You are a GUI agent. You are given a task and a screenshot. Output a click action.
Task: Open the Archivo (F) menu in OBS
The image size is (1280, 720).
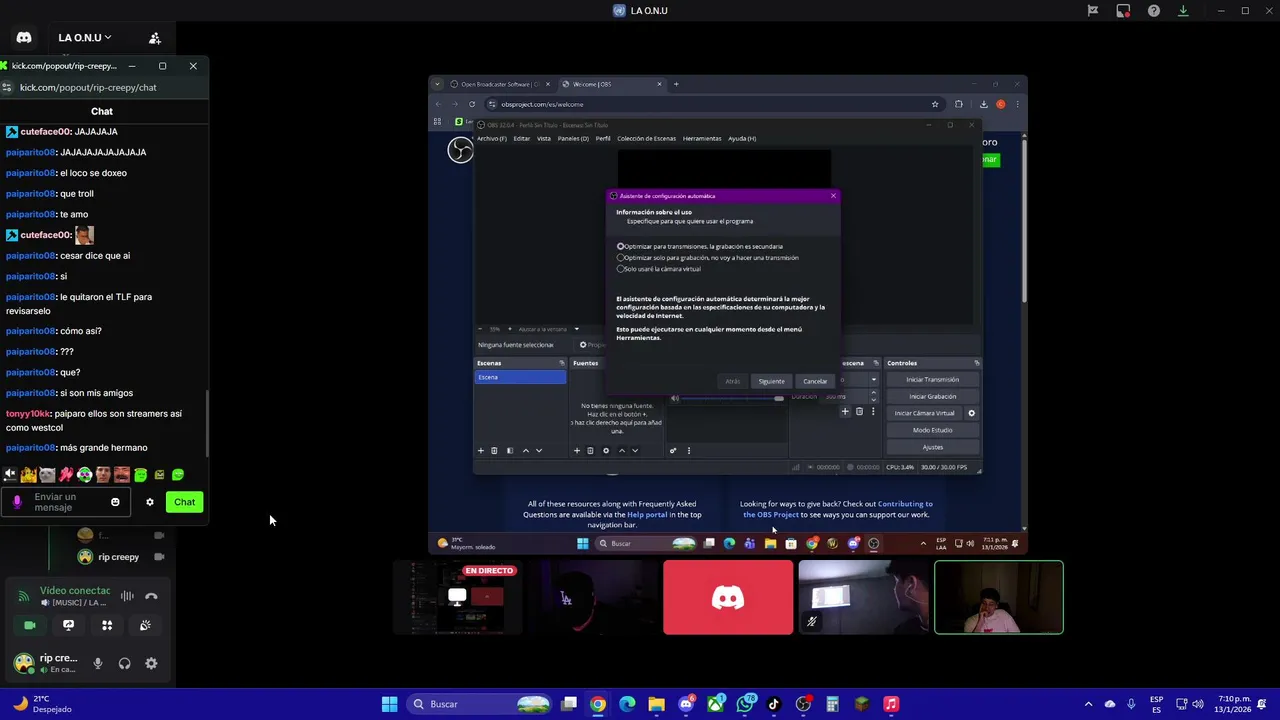491,139
